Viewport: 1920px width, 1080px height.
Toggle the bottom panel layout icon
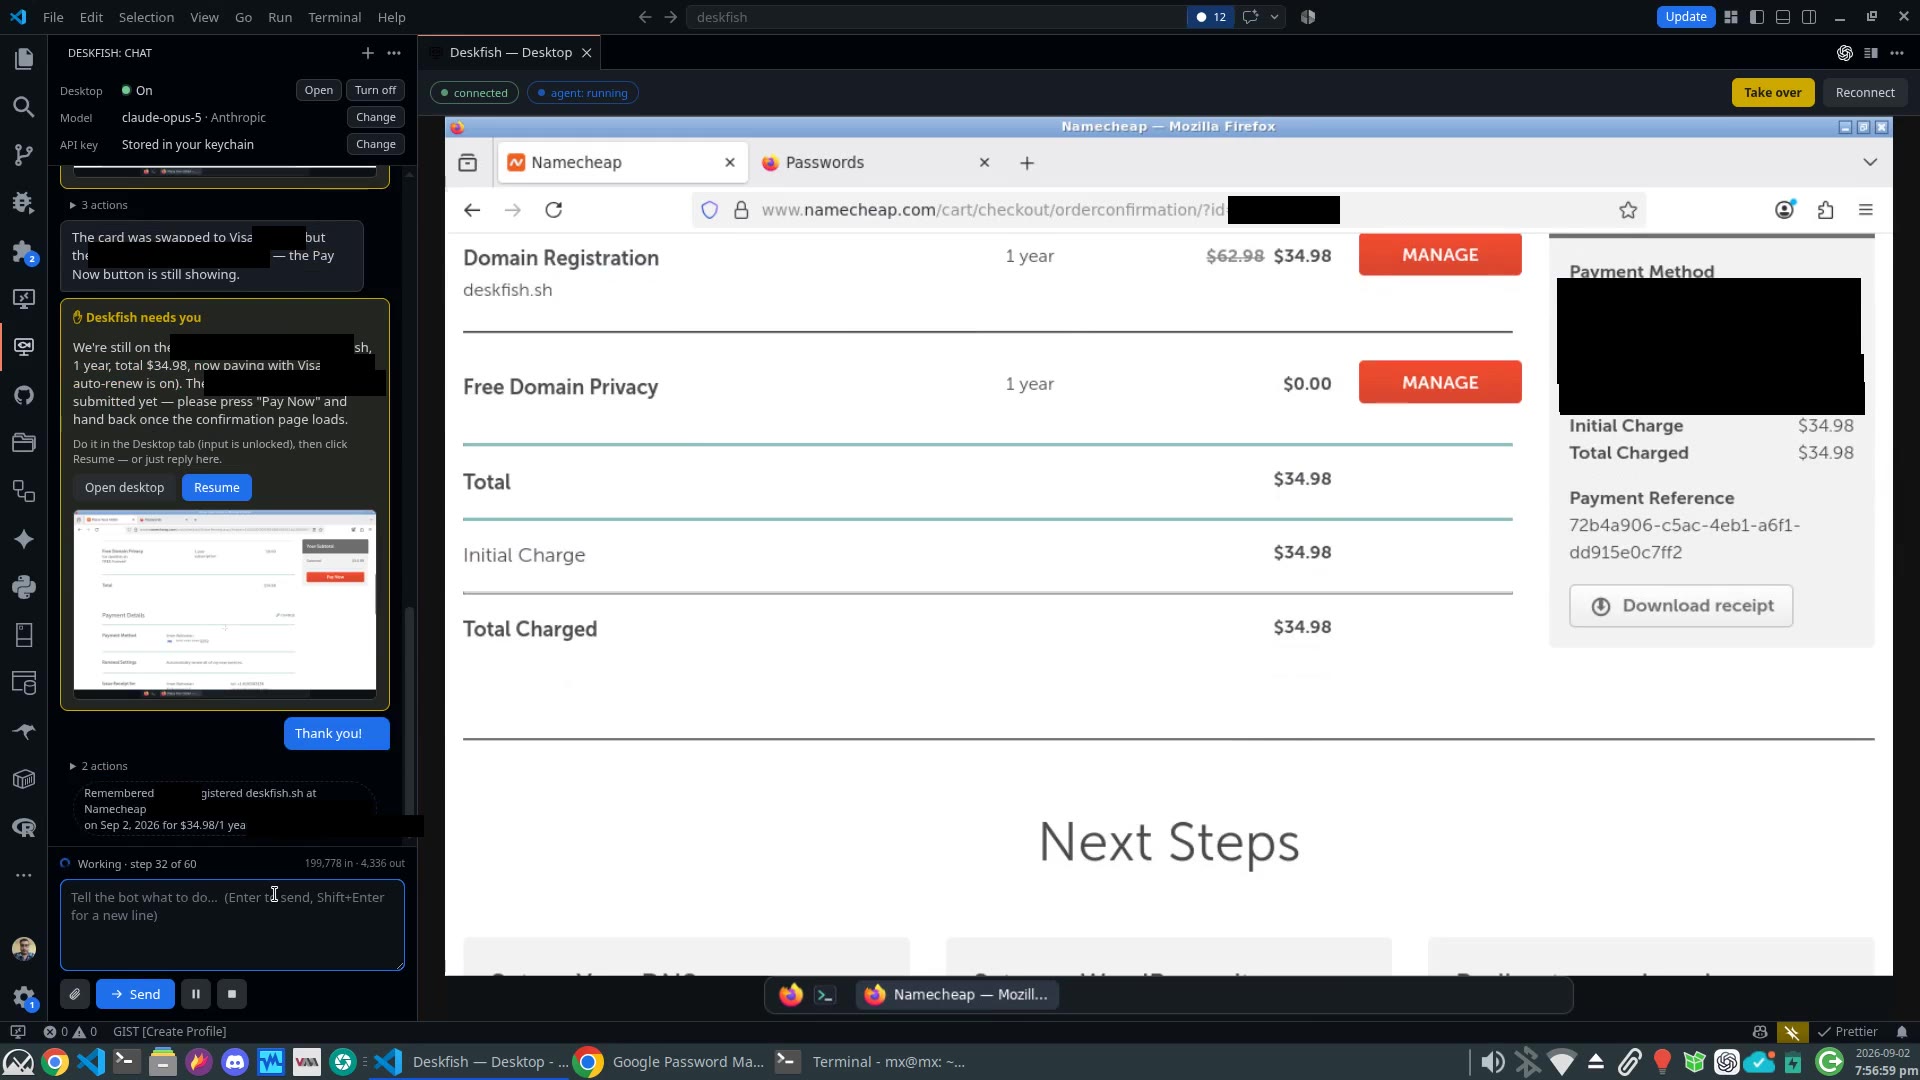1783,17
